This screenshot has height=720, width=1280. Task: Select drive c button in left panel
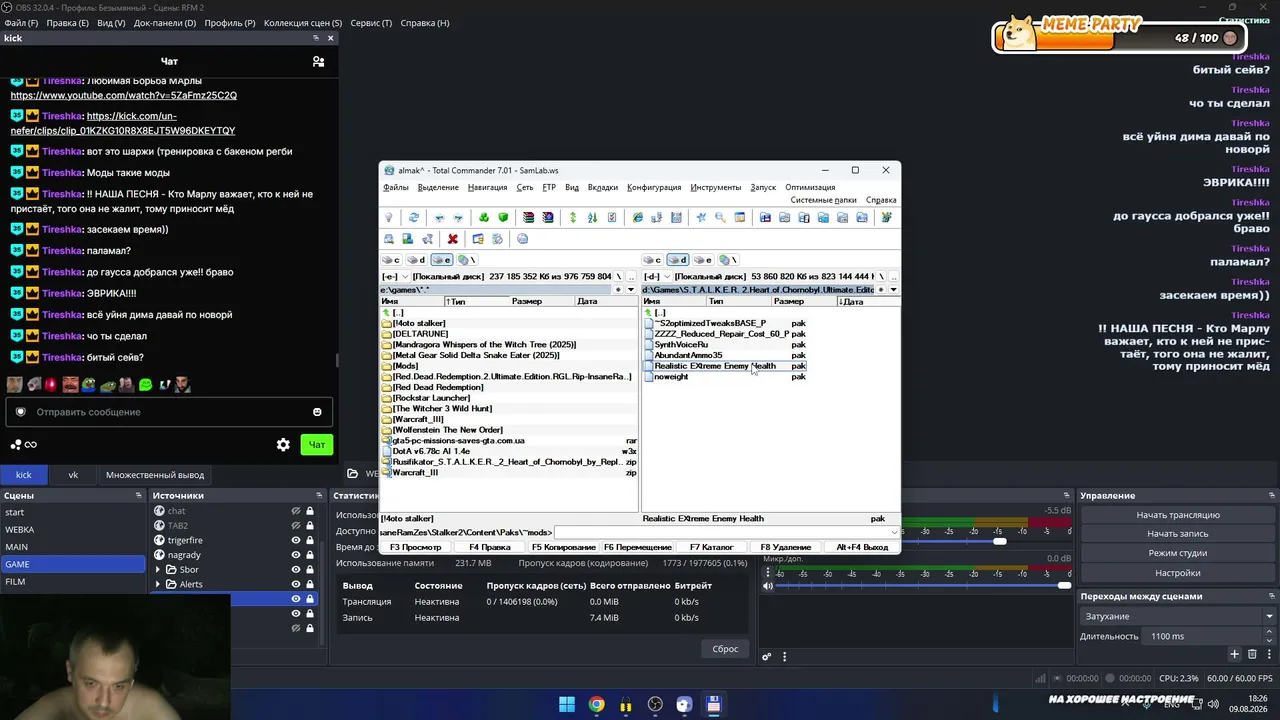[392, 260]
